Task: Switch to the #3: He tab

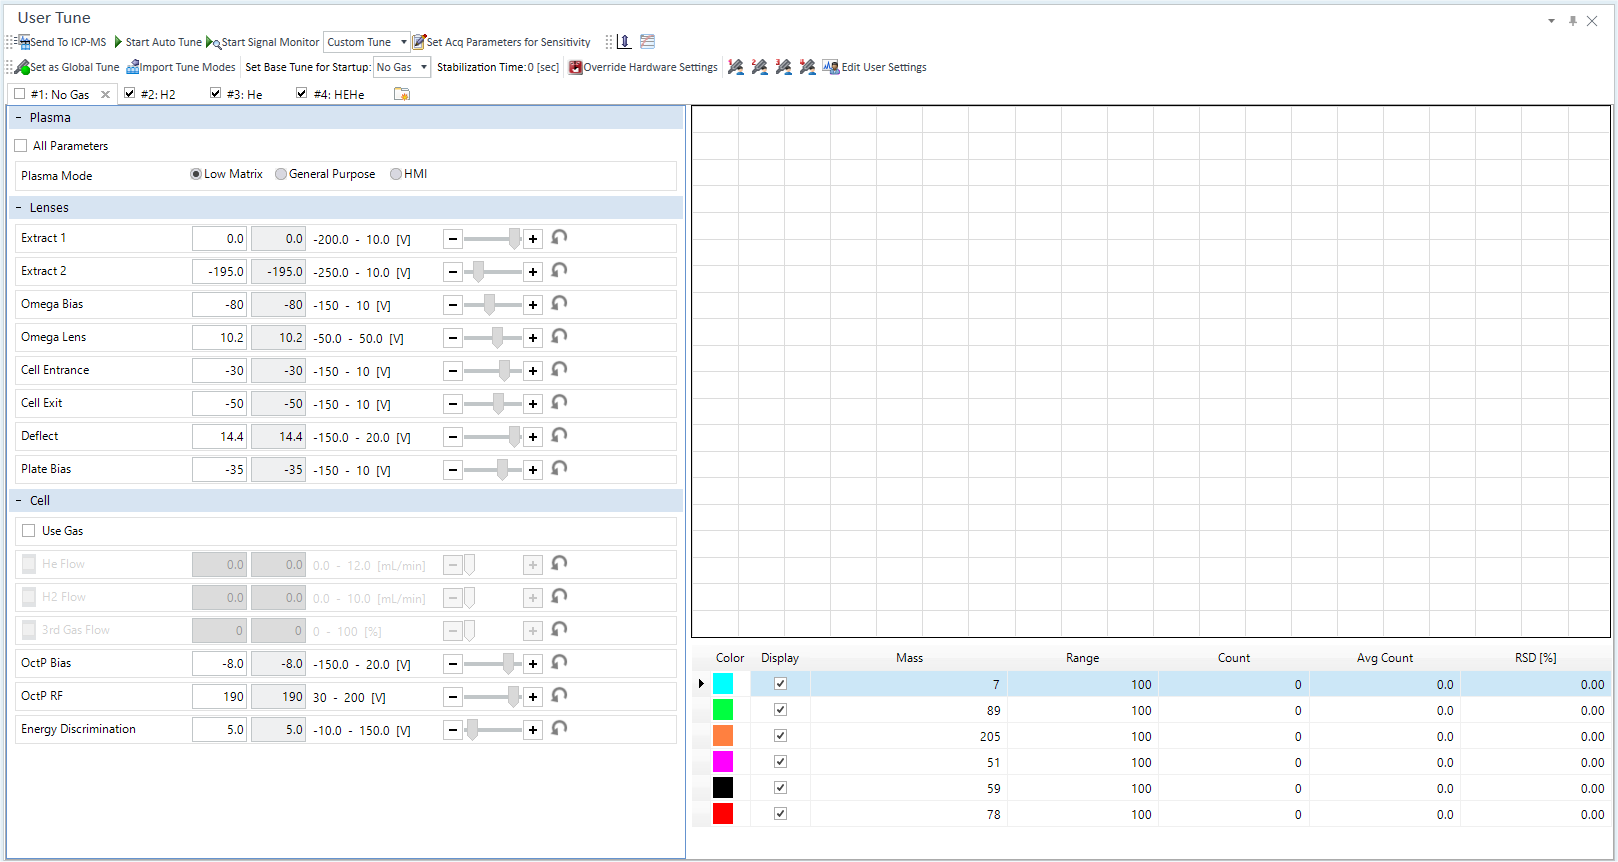Action: 244,94
